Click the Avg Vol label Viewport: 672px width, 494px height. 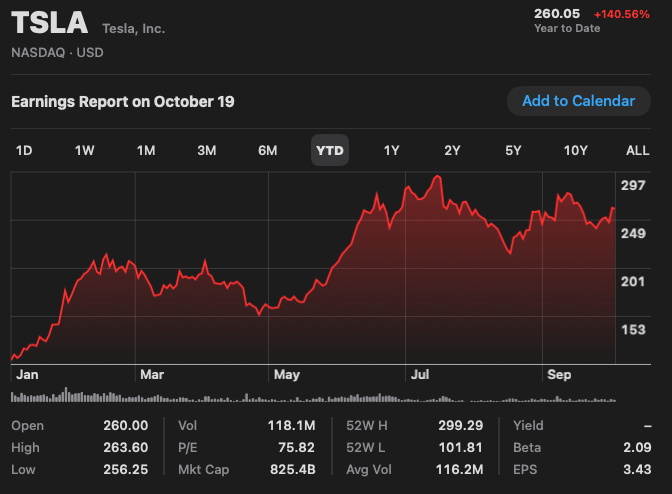coord(369,469)
